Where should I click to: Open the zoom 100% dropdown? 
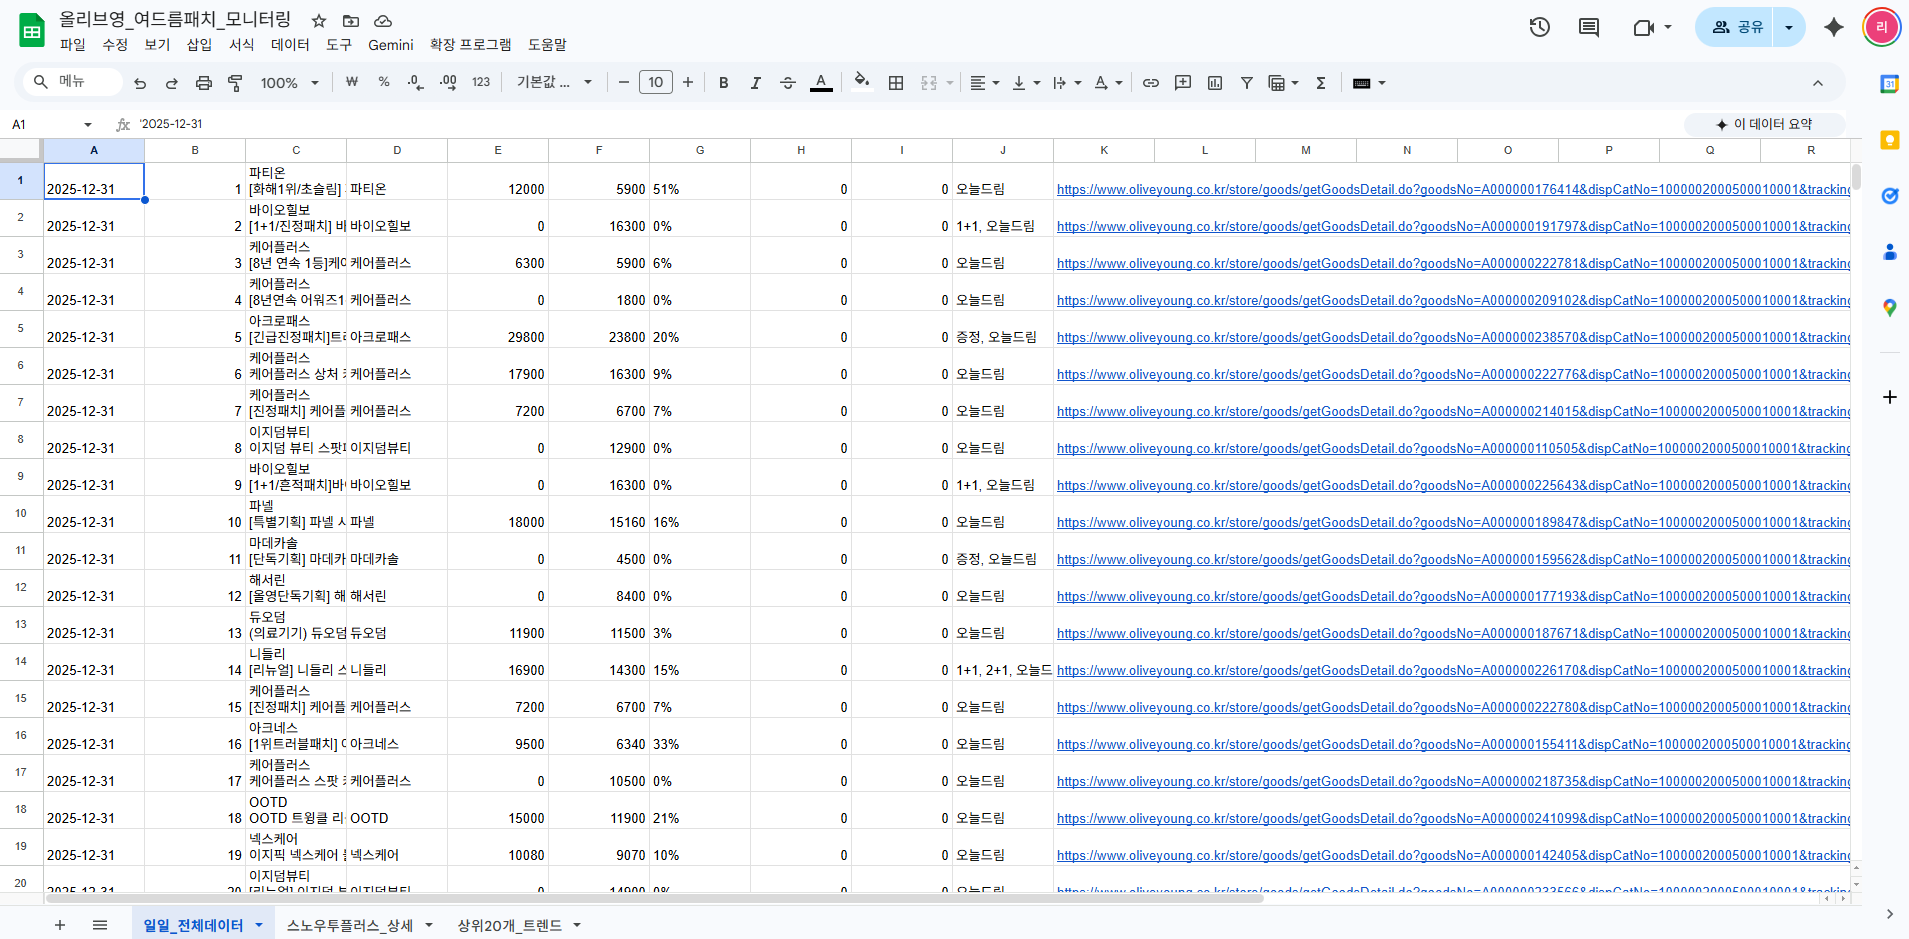(289, 83)
